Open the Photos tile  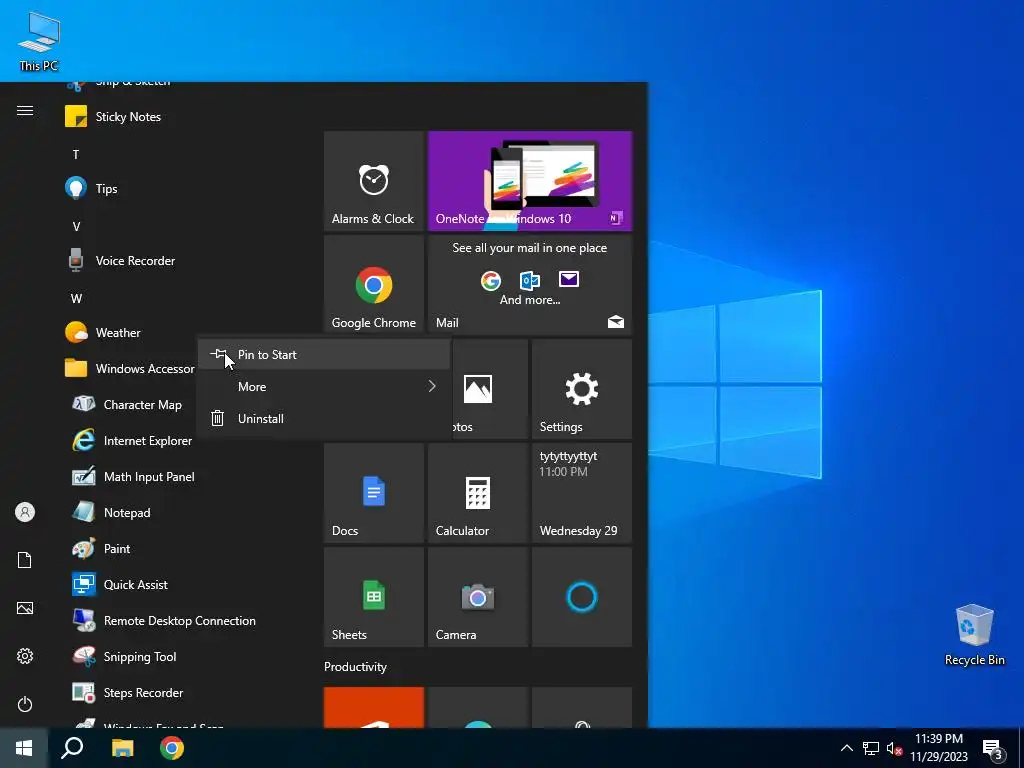coord(490,389)
